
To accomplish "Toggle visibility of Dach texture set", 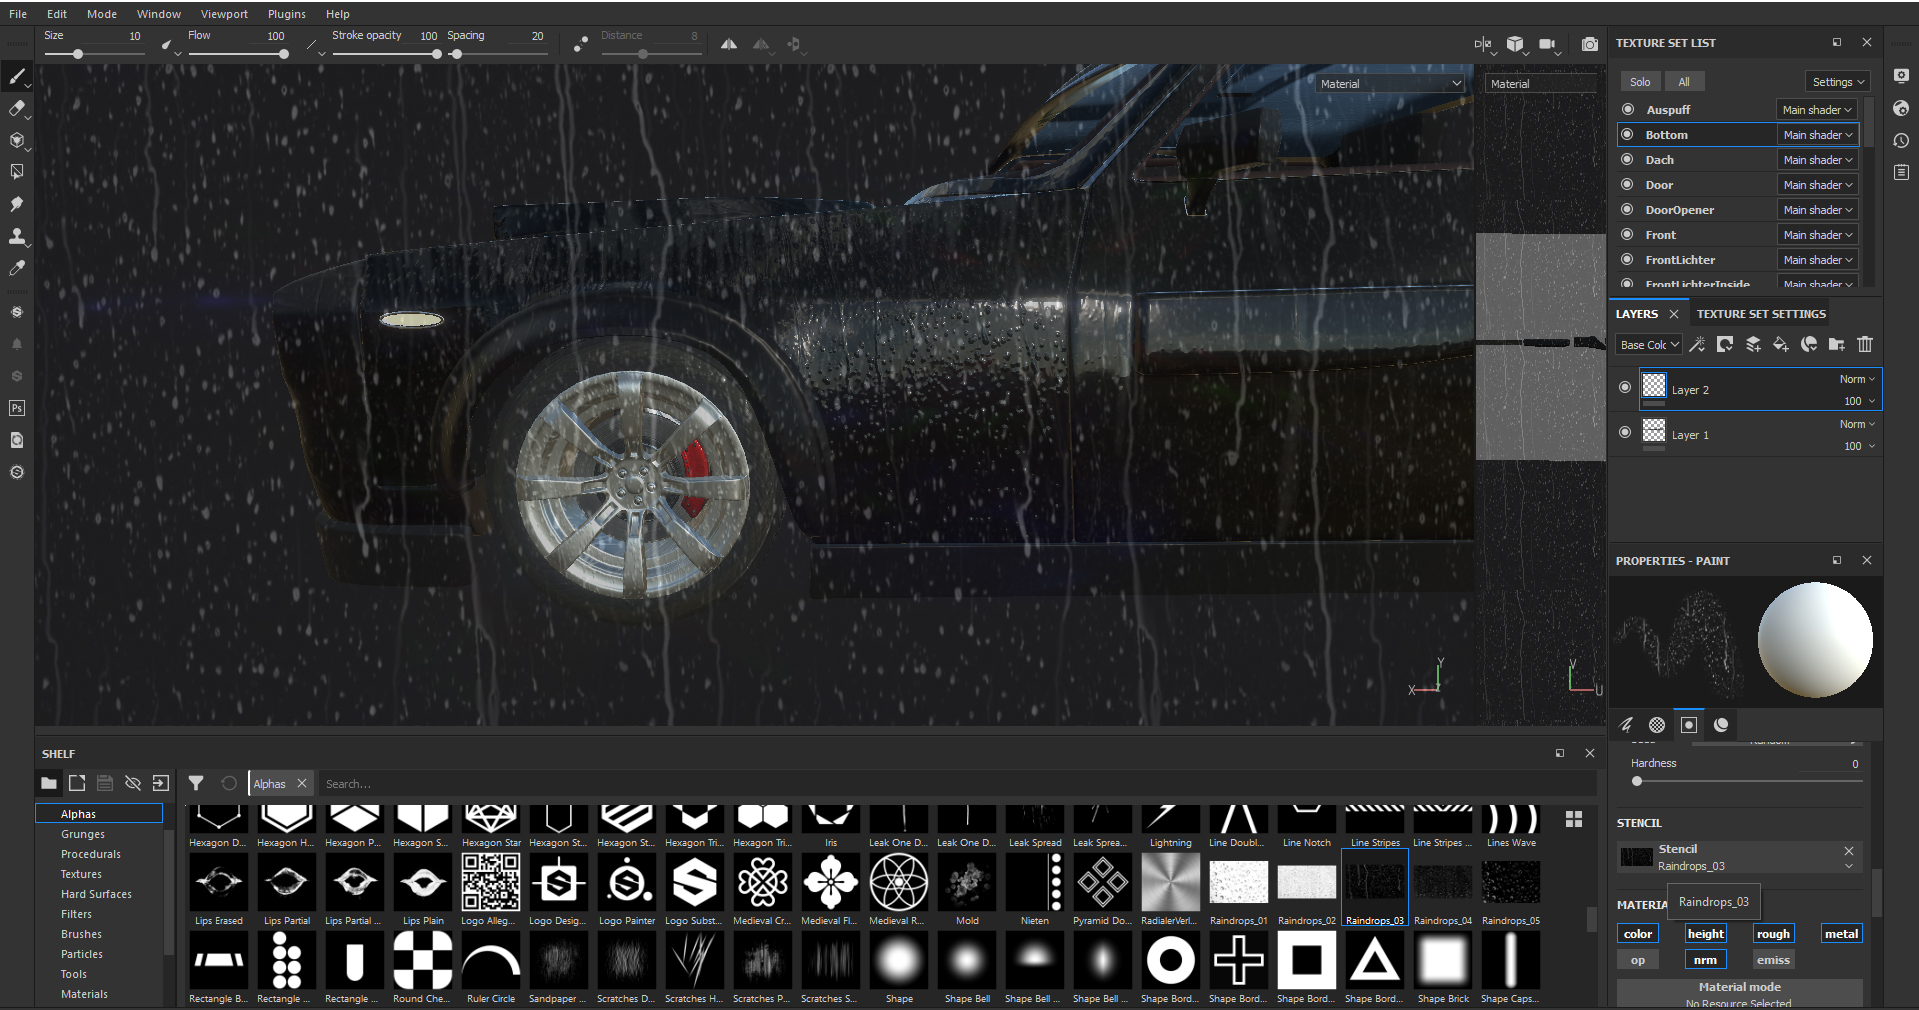I will [x=1627, y=160].
